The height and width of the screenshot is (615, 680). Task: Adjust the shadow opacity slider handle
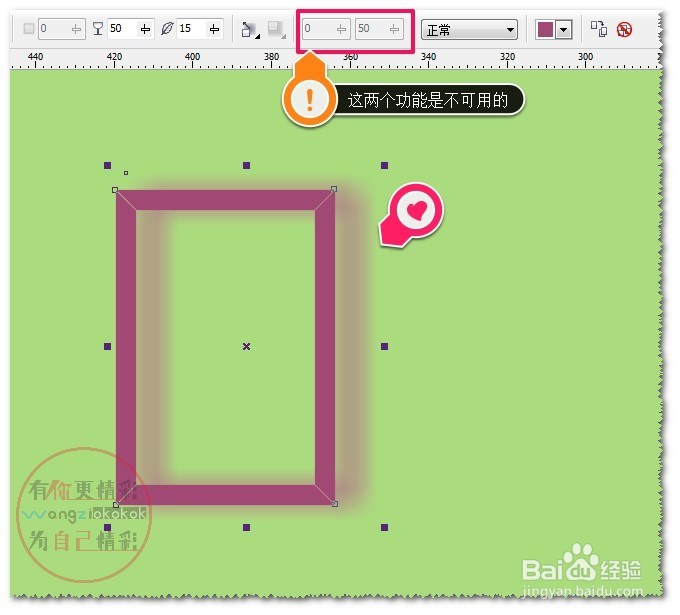tap(145, 29)
